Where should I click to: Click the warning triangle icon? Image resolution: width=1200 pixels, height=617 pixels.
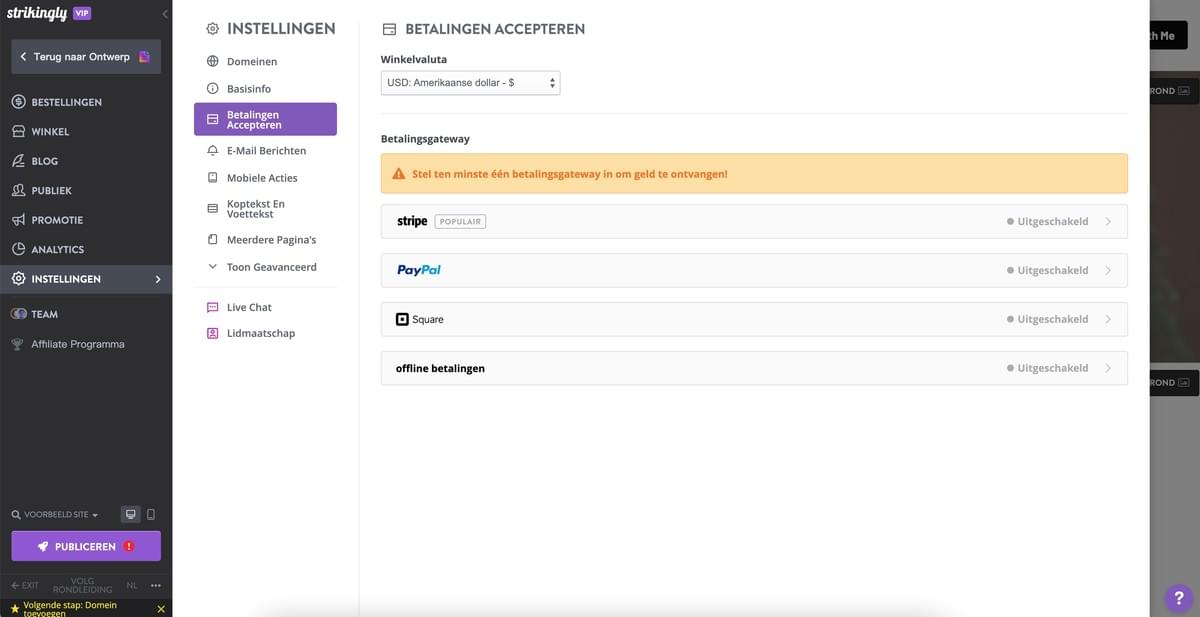tap(399, 174)
